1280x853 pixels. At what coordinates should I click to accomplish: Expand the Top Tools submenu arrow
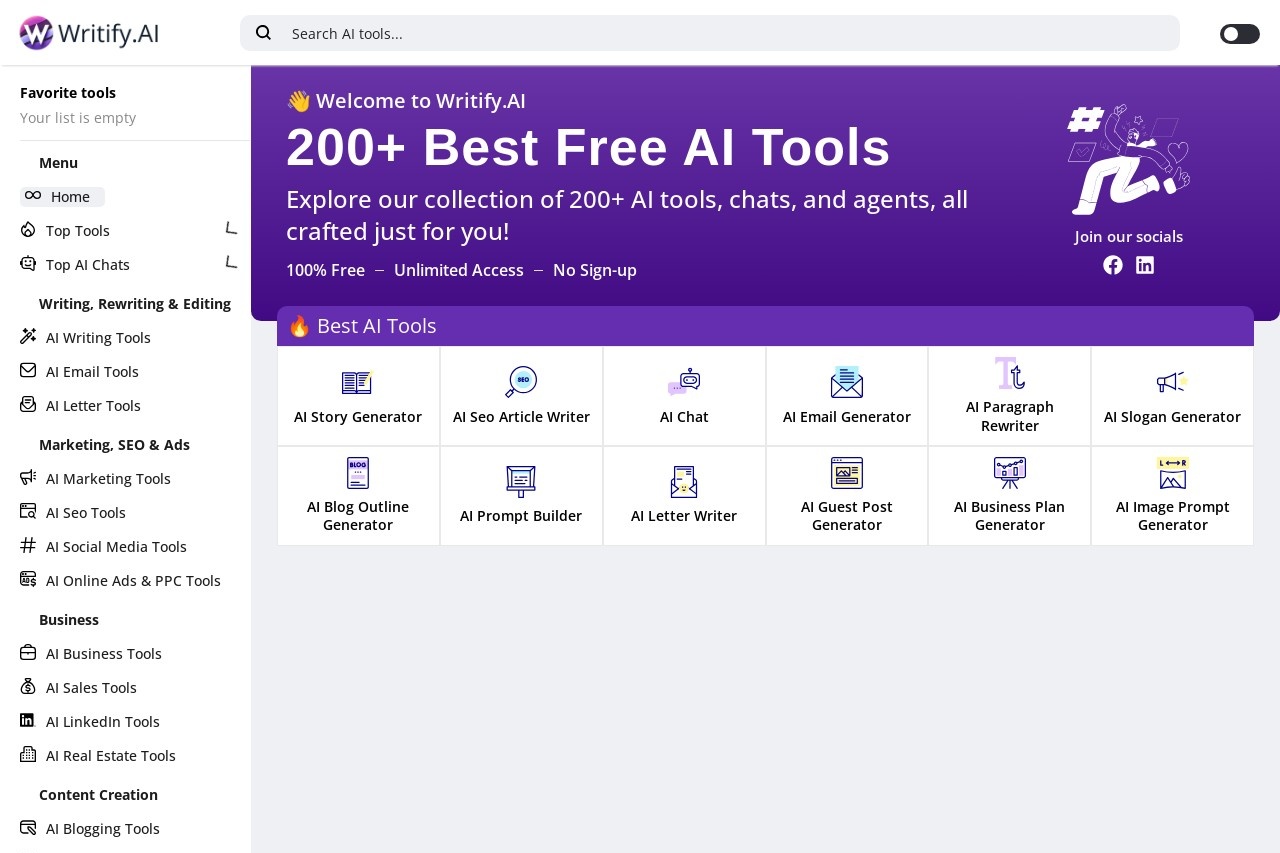pyautogui.click(x=232, y=228)
